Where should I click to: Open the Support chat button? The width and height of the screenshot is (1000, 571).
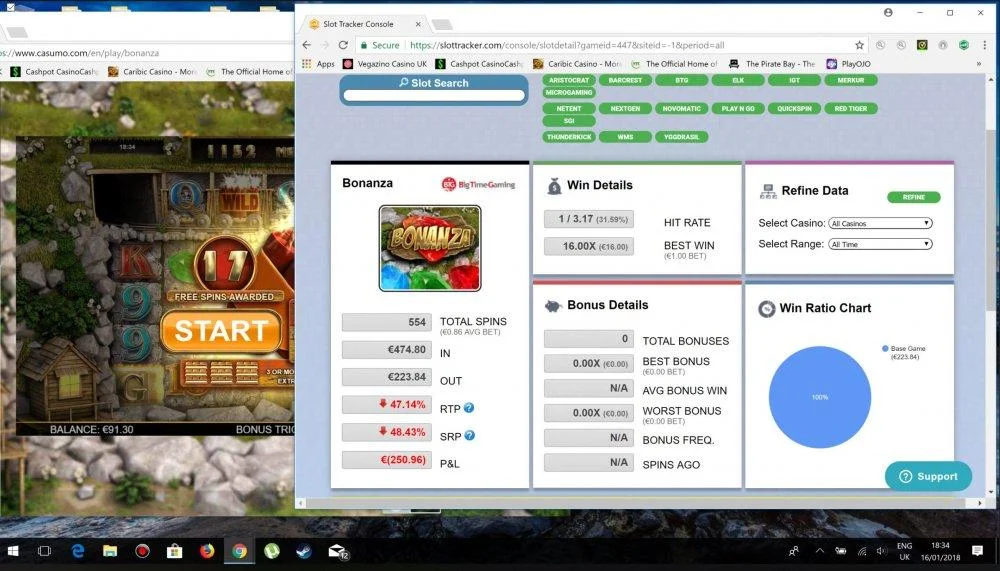point(928,477)
